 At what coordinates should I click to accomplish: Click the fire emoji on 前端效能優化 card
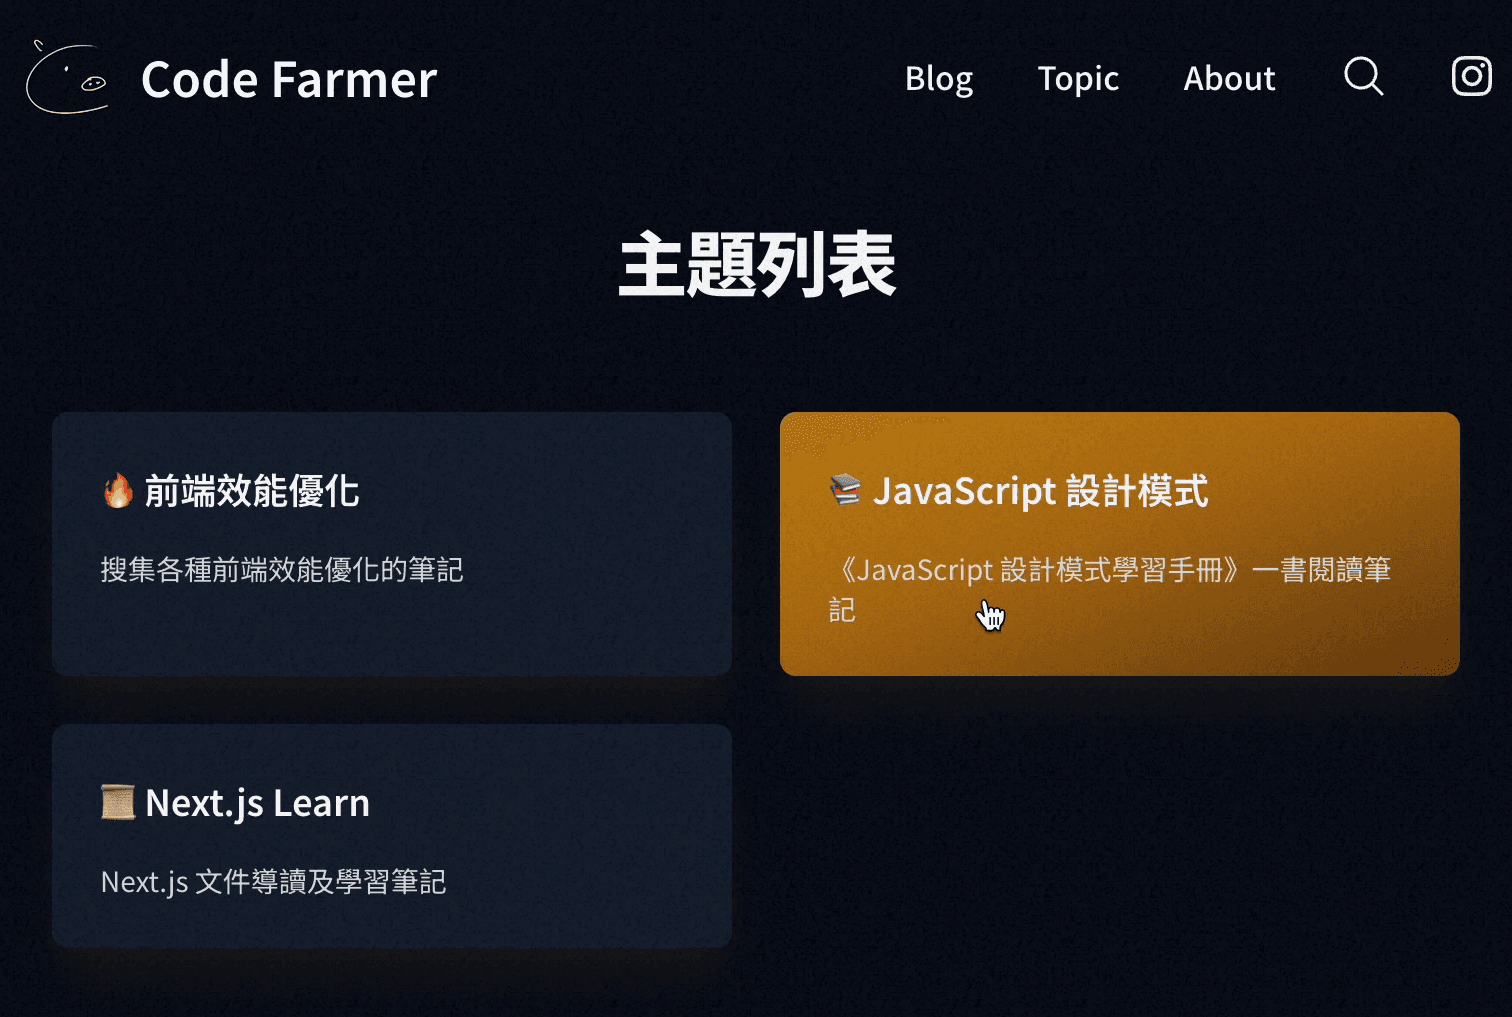[117, 491]
